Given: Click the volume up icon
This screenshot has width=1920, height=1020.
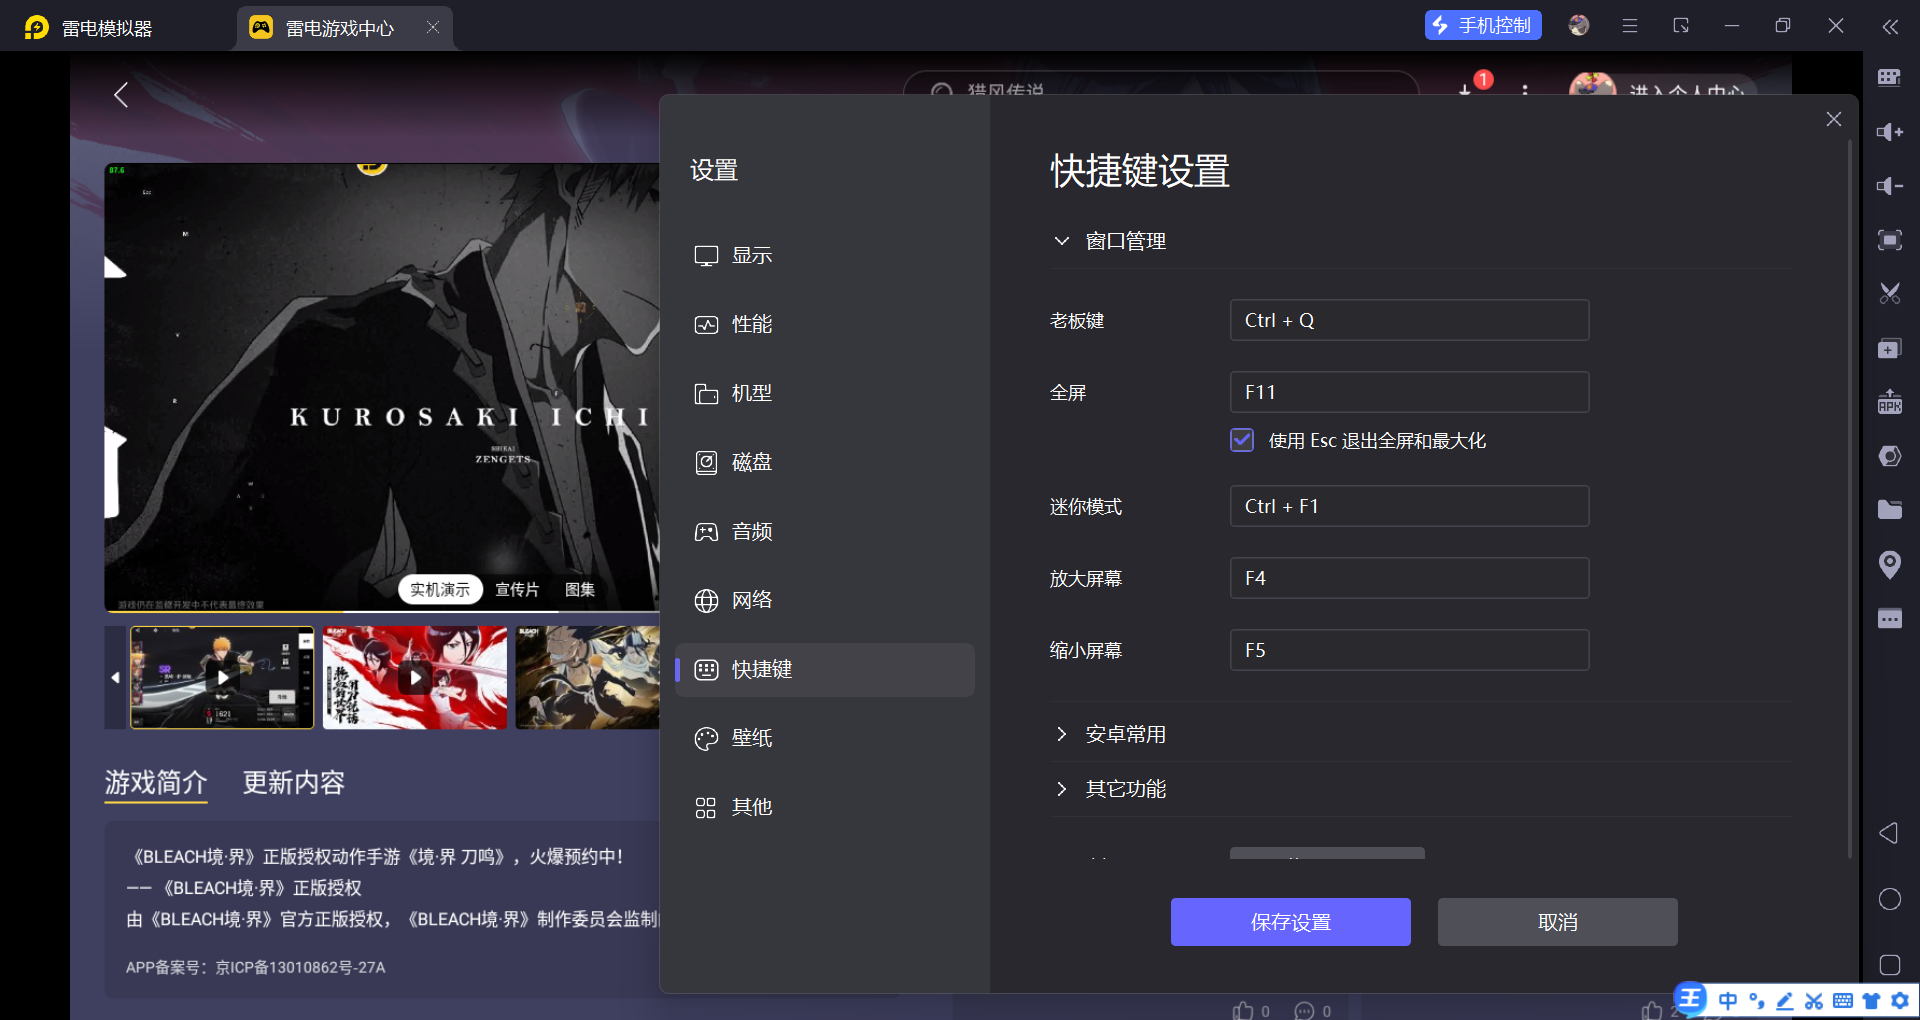Looking at the screenshot, I should point(1889,132).
